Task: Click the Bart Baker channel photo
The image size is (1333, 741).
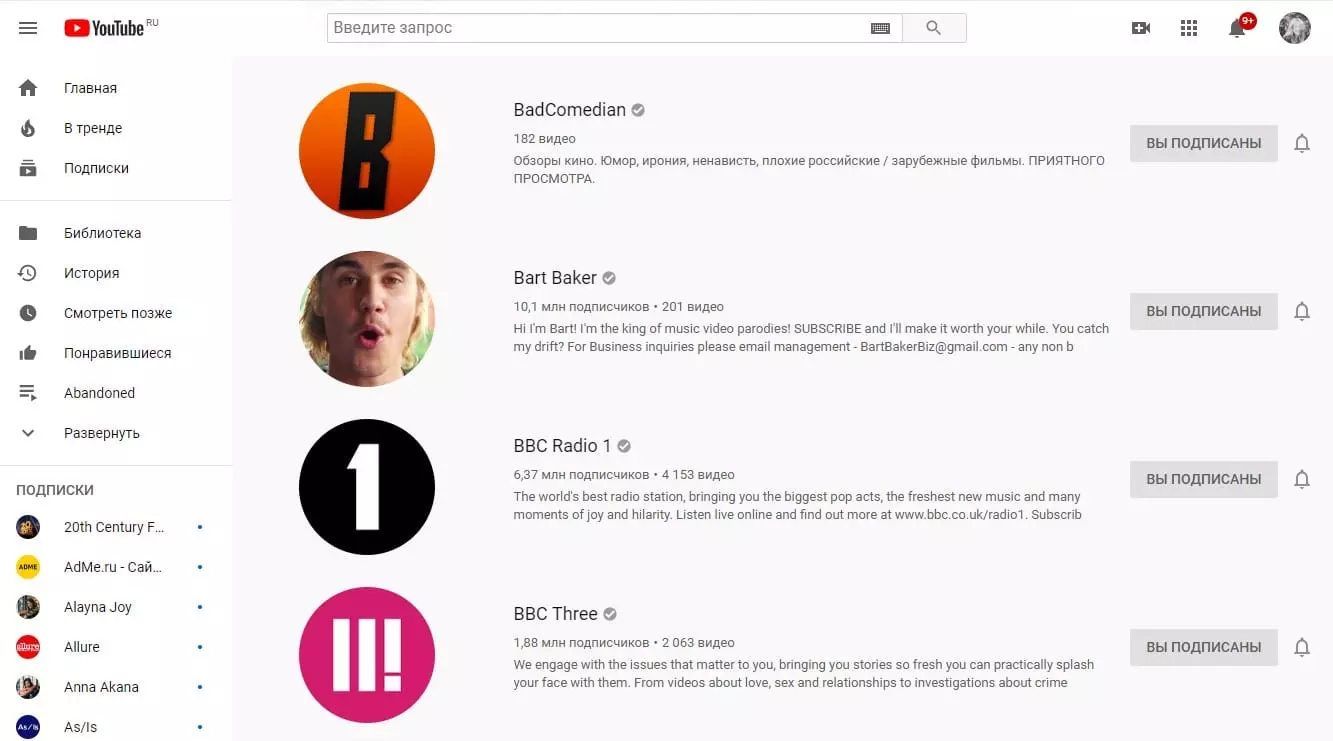Action: (x=367, y=319)
